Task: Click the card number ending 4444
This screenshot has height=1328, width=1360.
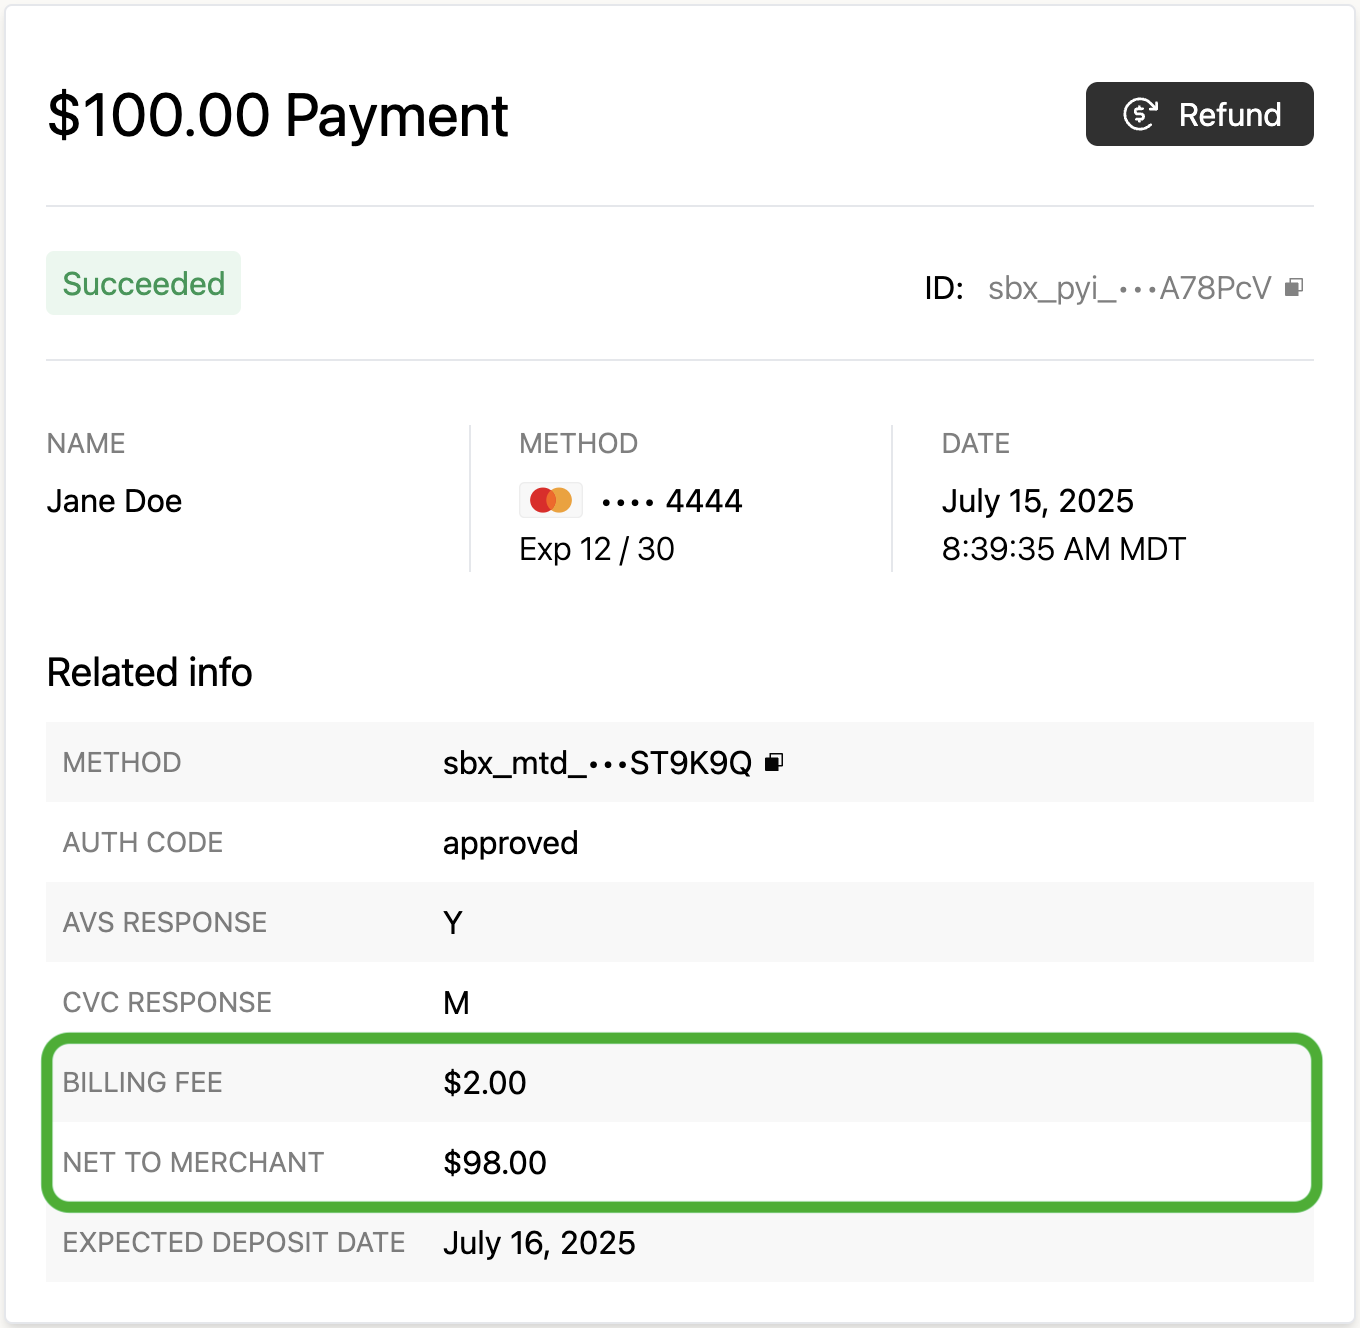Action: (672, 500)
